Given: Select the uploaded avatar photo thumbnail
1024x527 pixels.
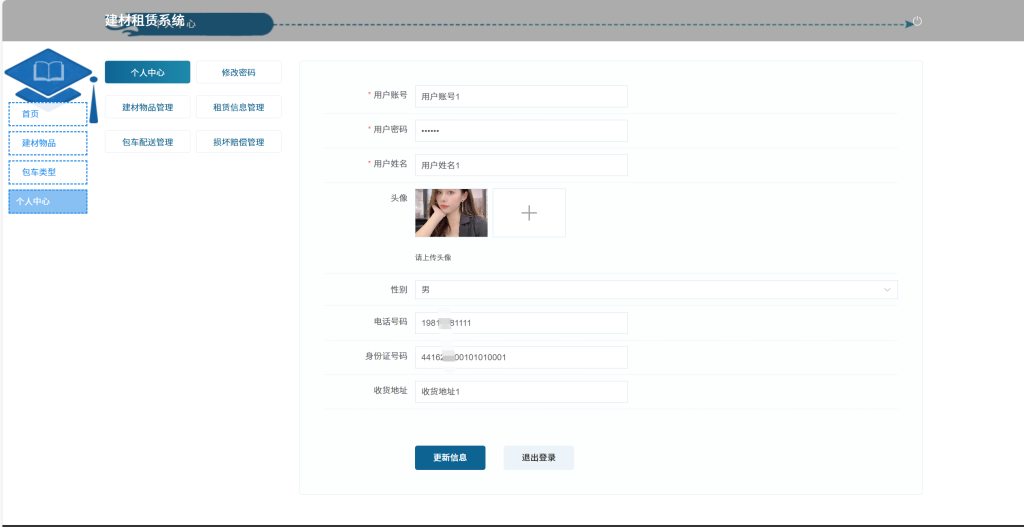Looking at the screenshot, I should click(451, 213).
